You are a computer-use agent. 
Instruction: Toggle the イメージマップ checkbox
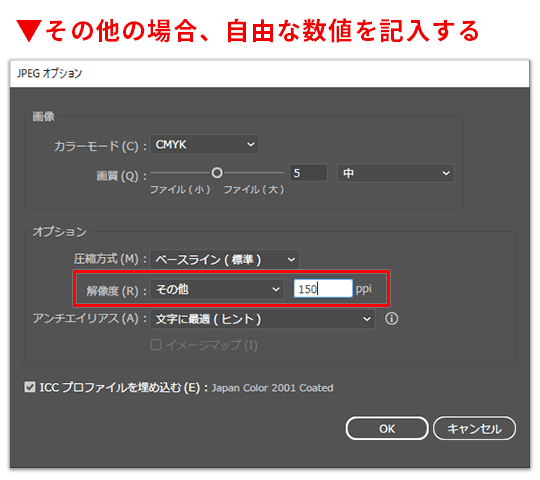(x=156, y=344)
